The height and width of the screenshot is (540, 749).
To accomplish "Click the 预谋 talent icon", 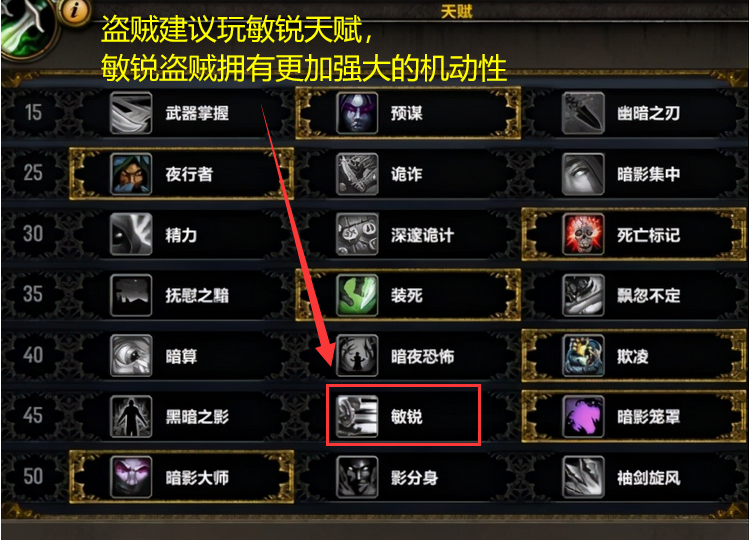I will [357, 113].
